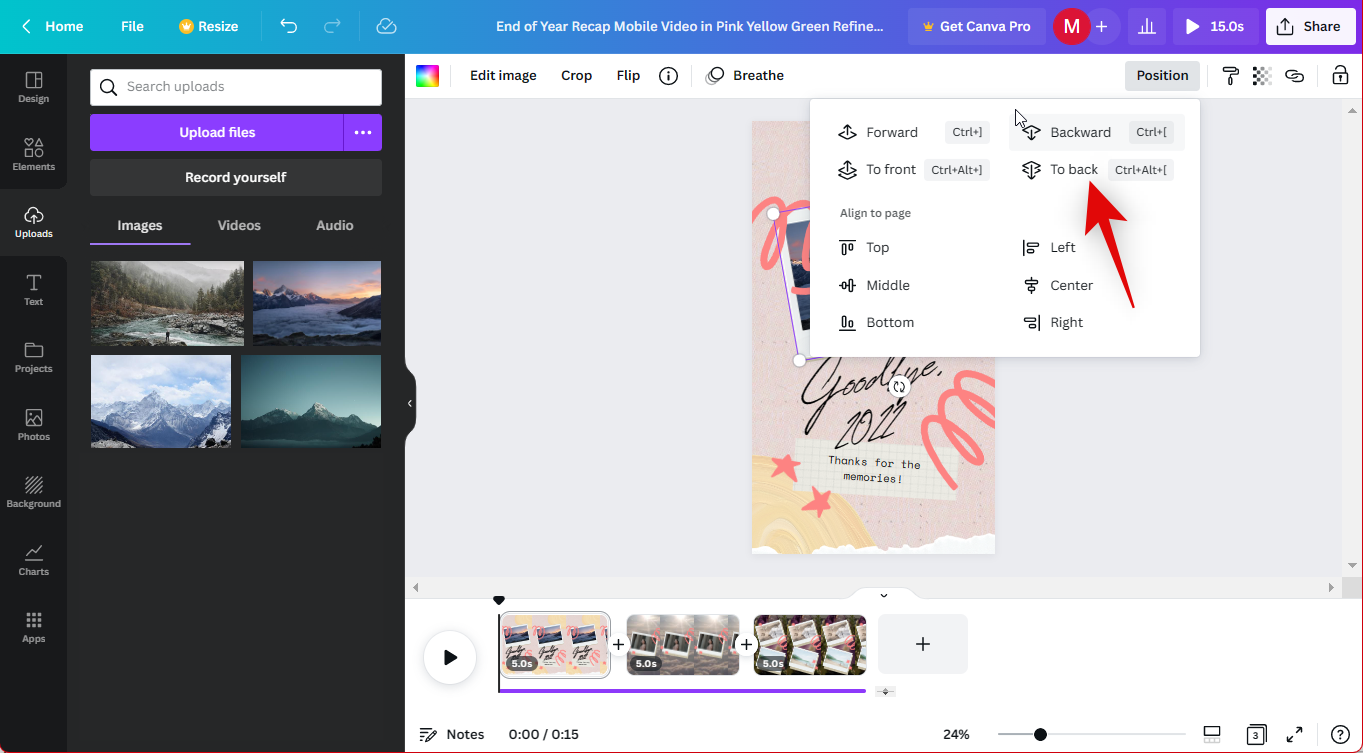Screen dimensions: 1363x753
Task: Choose Forward in Position menu
Action: [x=914, y=132]
